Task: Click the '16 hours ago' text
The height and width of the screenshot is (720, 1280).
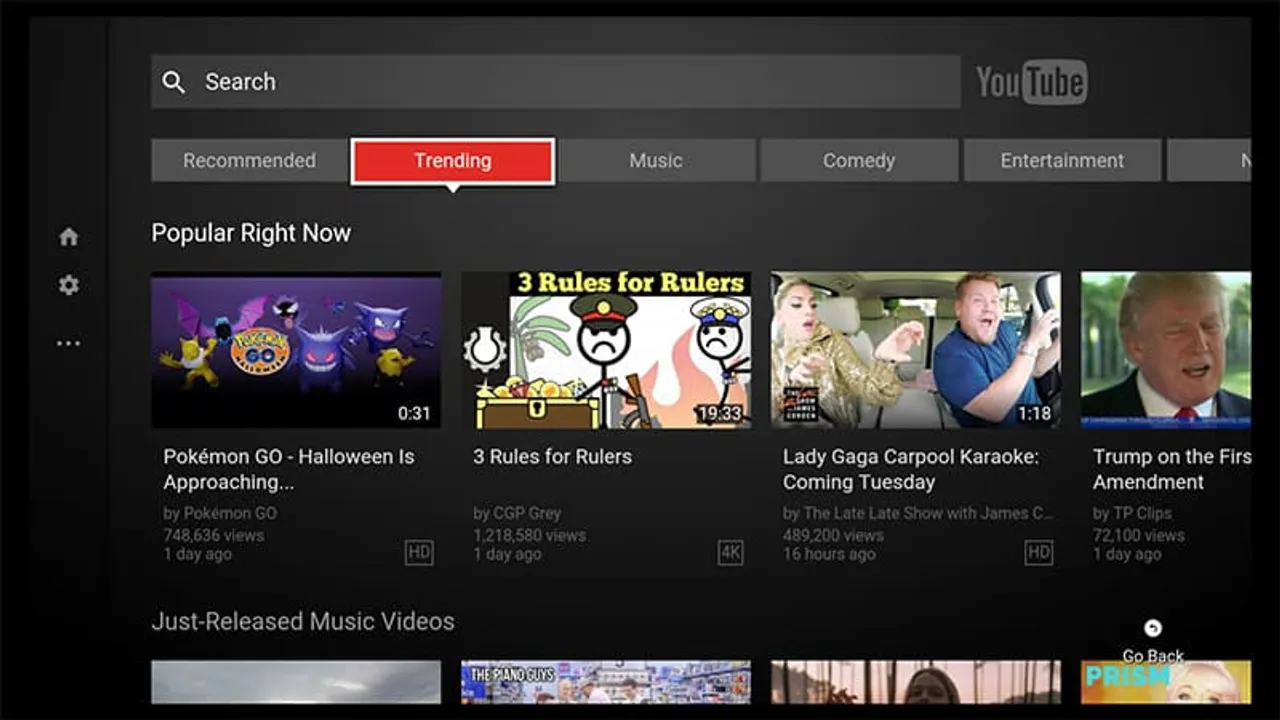Action: pos(829,554)
